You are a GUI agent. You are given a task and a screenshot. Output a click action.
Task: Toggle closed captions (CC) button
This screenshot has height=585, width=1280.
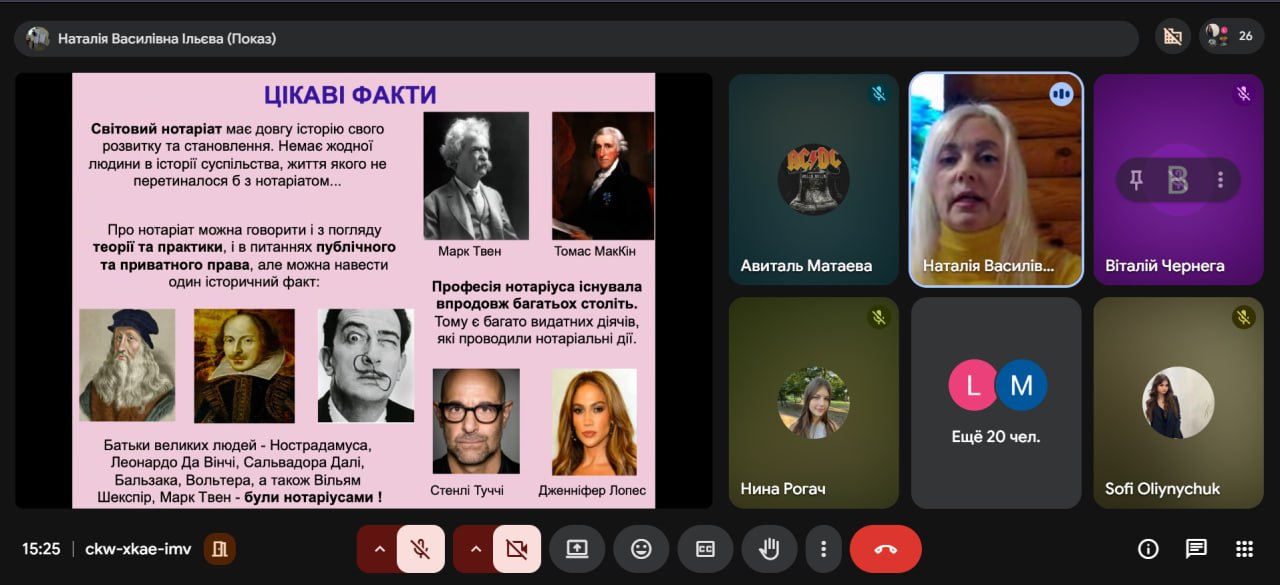(705, 549)
